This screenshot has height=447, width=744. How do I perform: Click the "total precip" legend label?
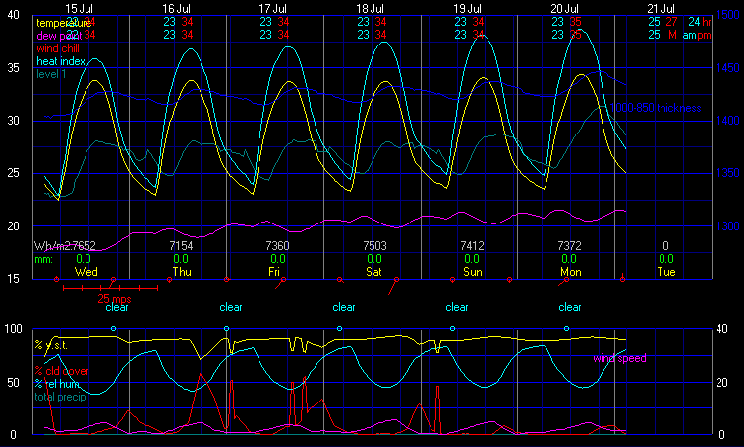[60, 397]
